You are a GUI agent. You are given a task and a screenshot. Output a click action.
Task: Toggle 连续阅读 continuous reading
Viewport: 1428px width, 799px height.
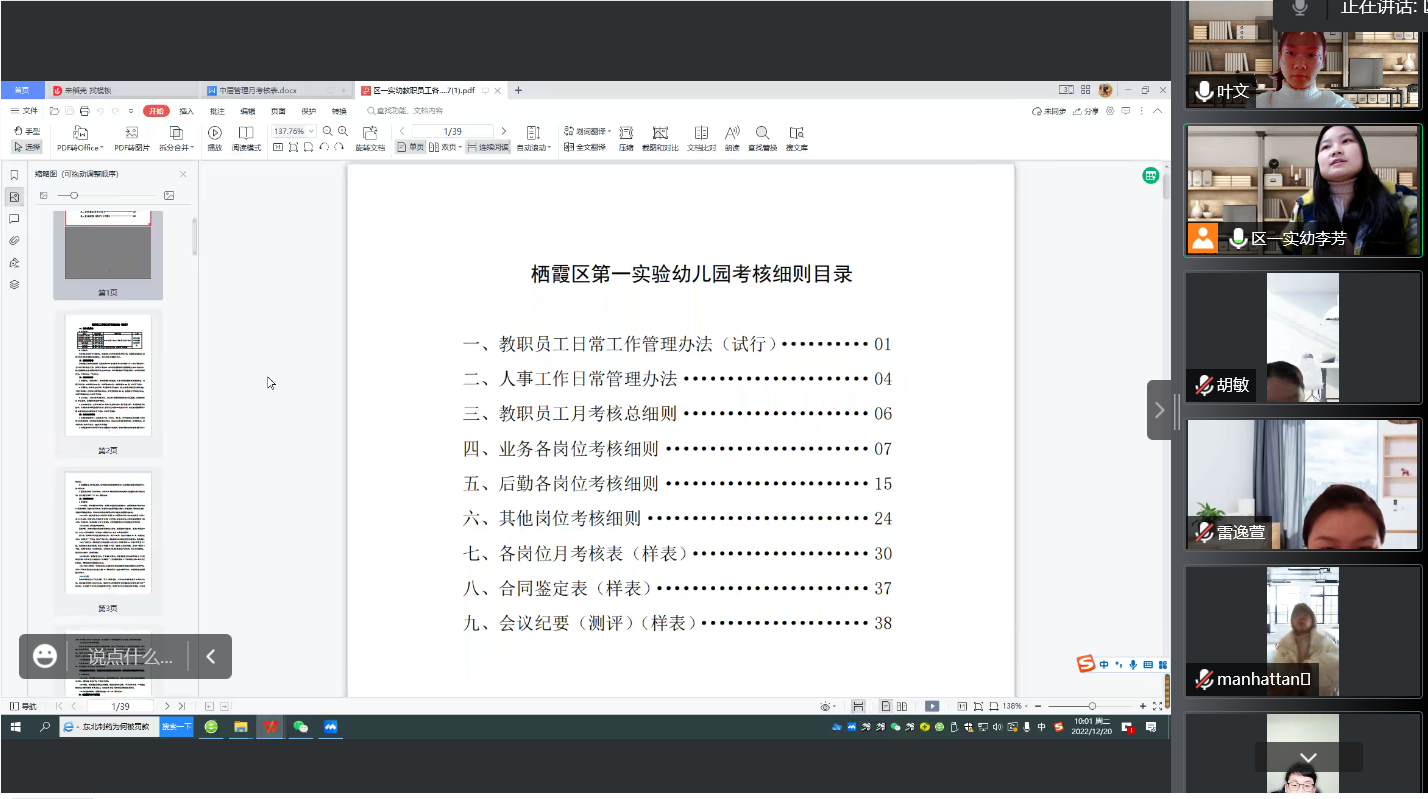(x=488, y=147)
